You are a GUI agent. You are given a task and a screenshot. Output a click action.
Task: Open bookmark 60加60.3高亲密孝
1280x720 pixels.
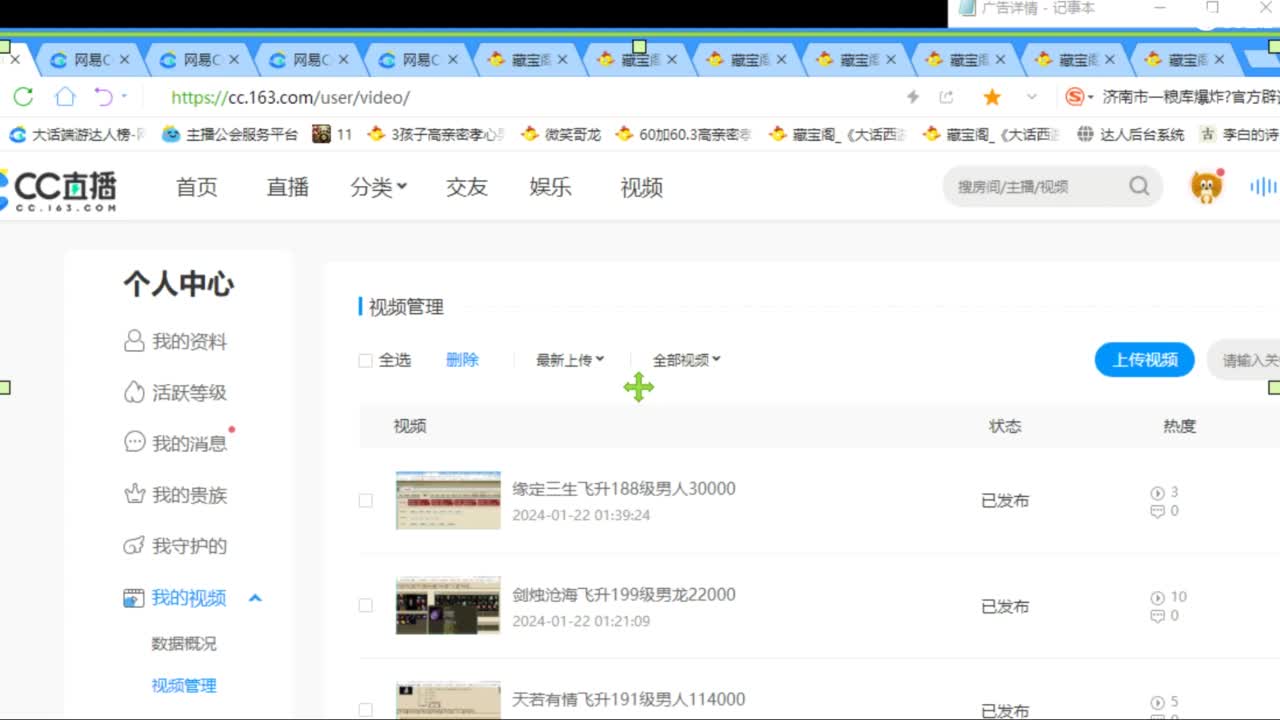pos(683,134)
